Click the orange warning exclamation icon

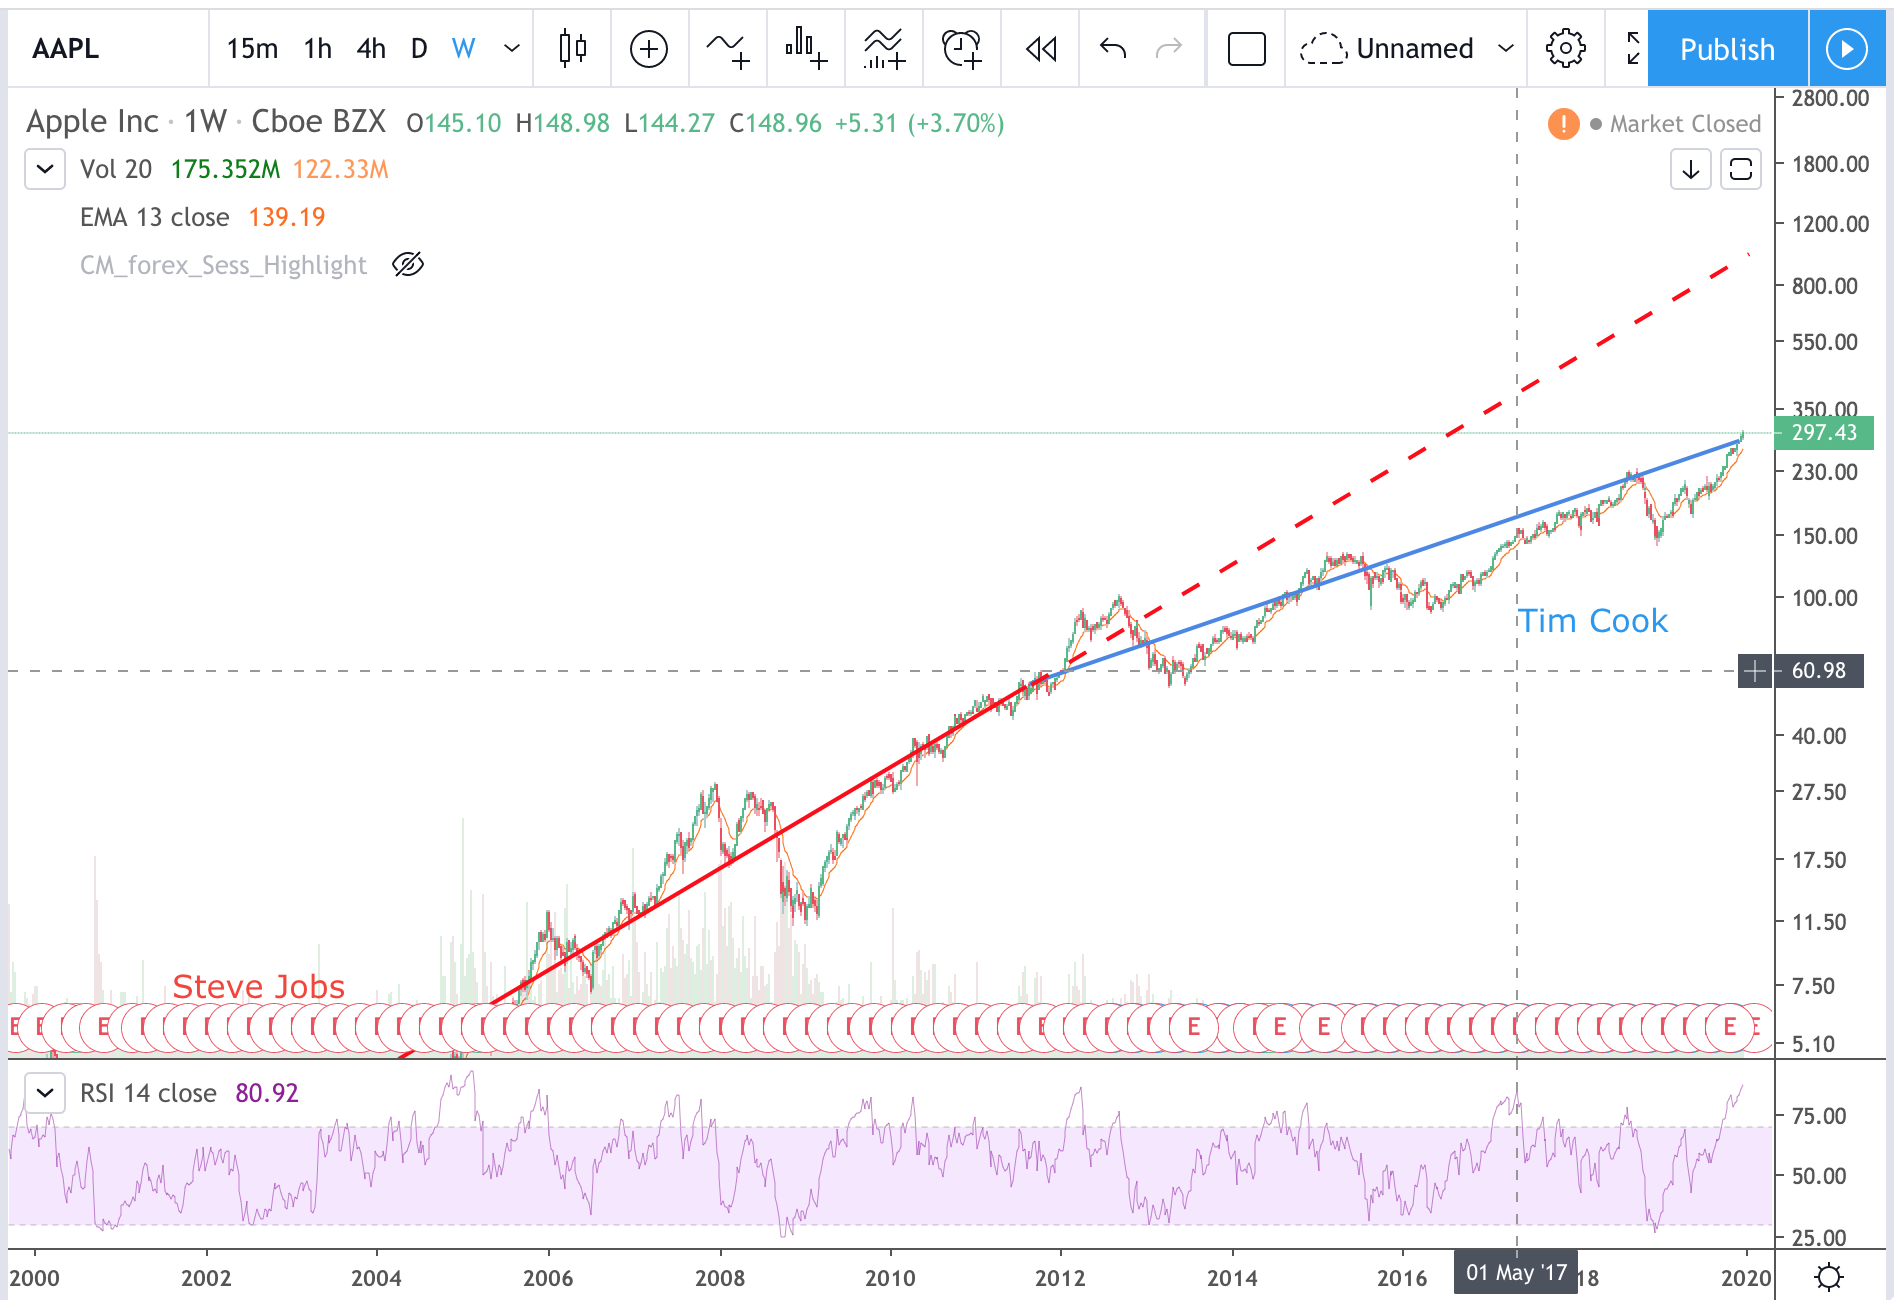[x=1563, y=124]
